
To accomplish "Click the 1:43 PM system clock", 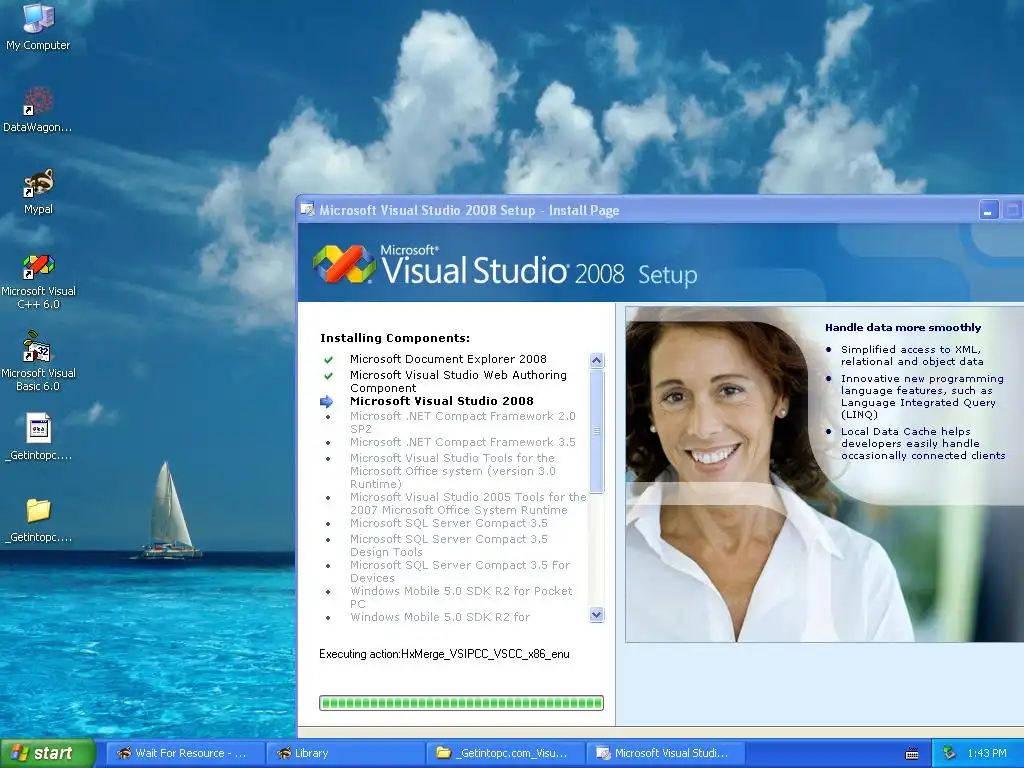I will [987, 753].
